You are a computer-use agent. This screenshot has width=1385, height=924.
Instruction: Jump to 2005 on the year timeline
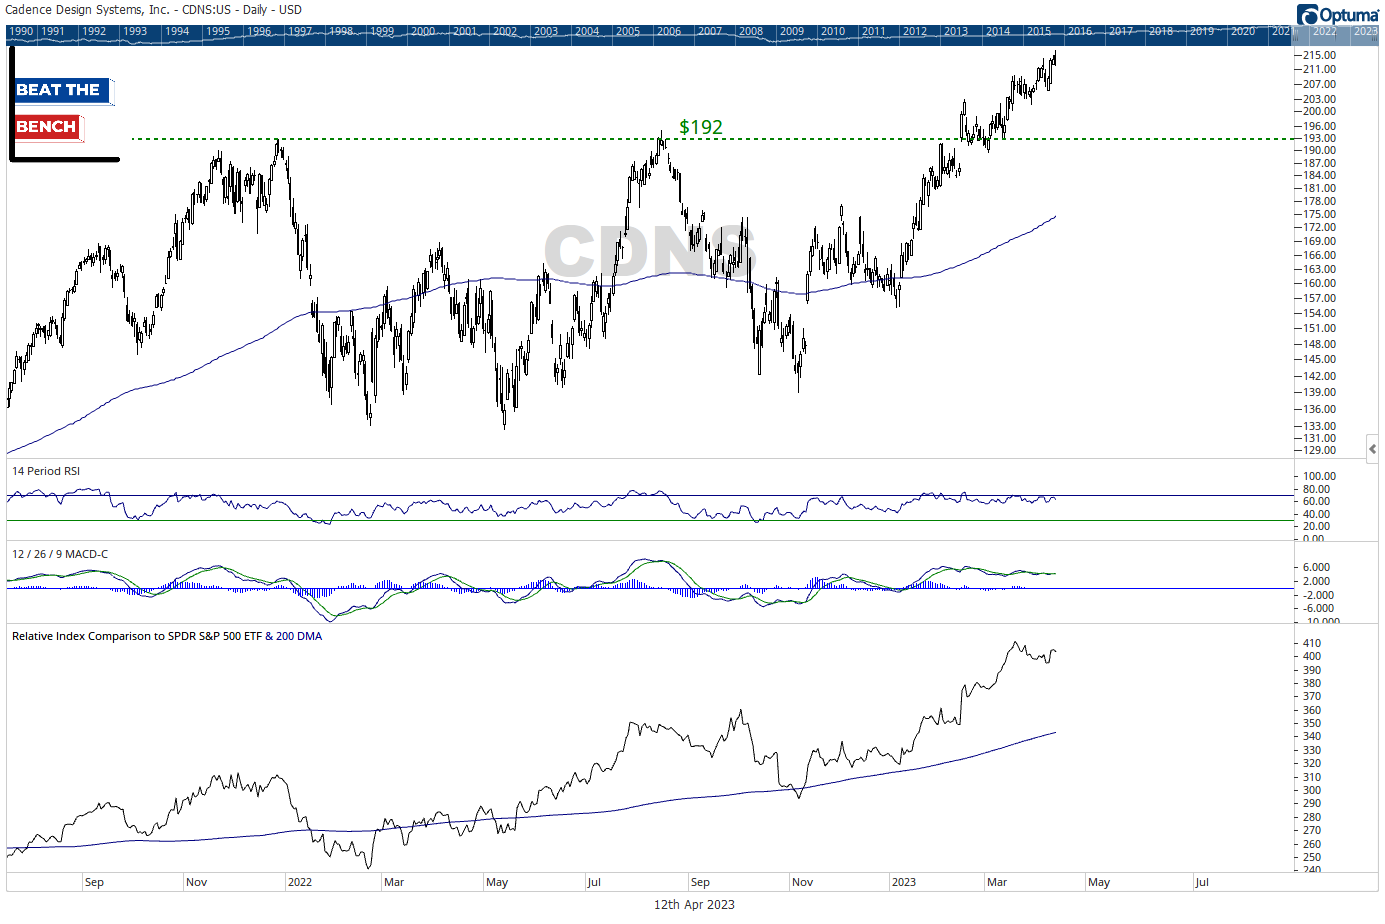[x=628, y=32]
